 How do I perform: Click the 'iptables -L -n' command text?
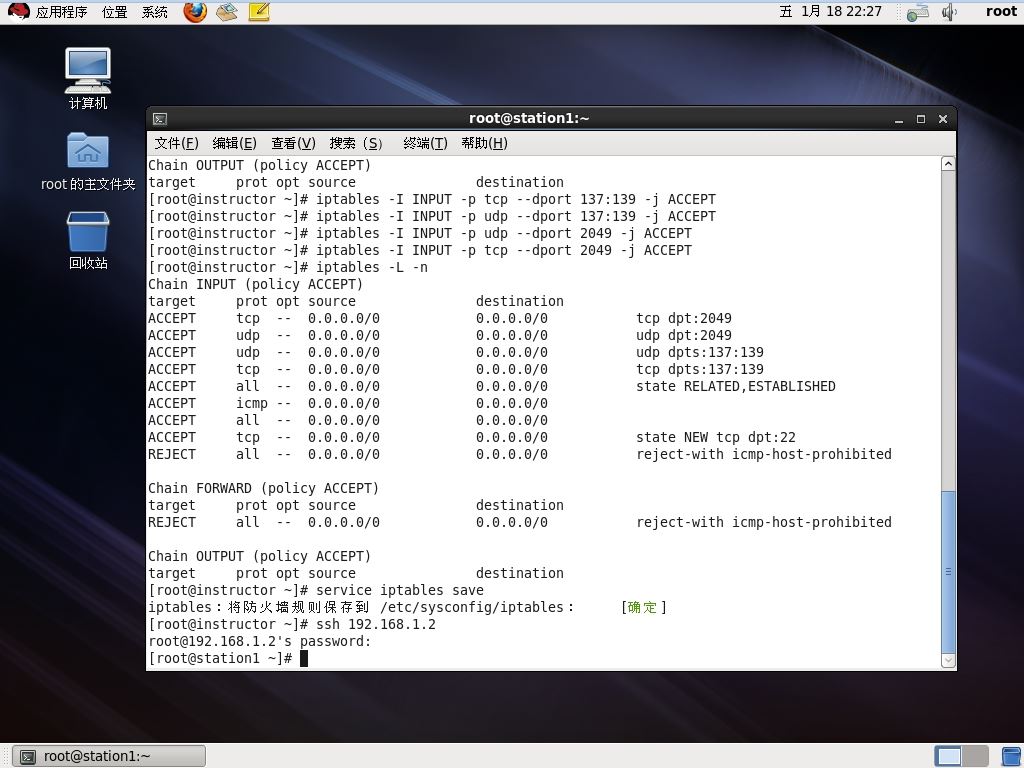pos(372,268)
